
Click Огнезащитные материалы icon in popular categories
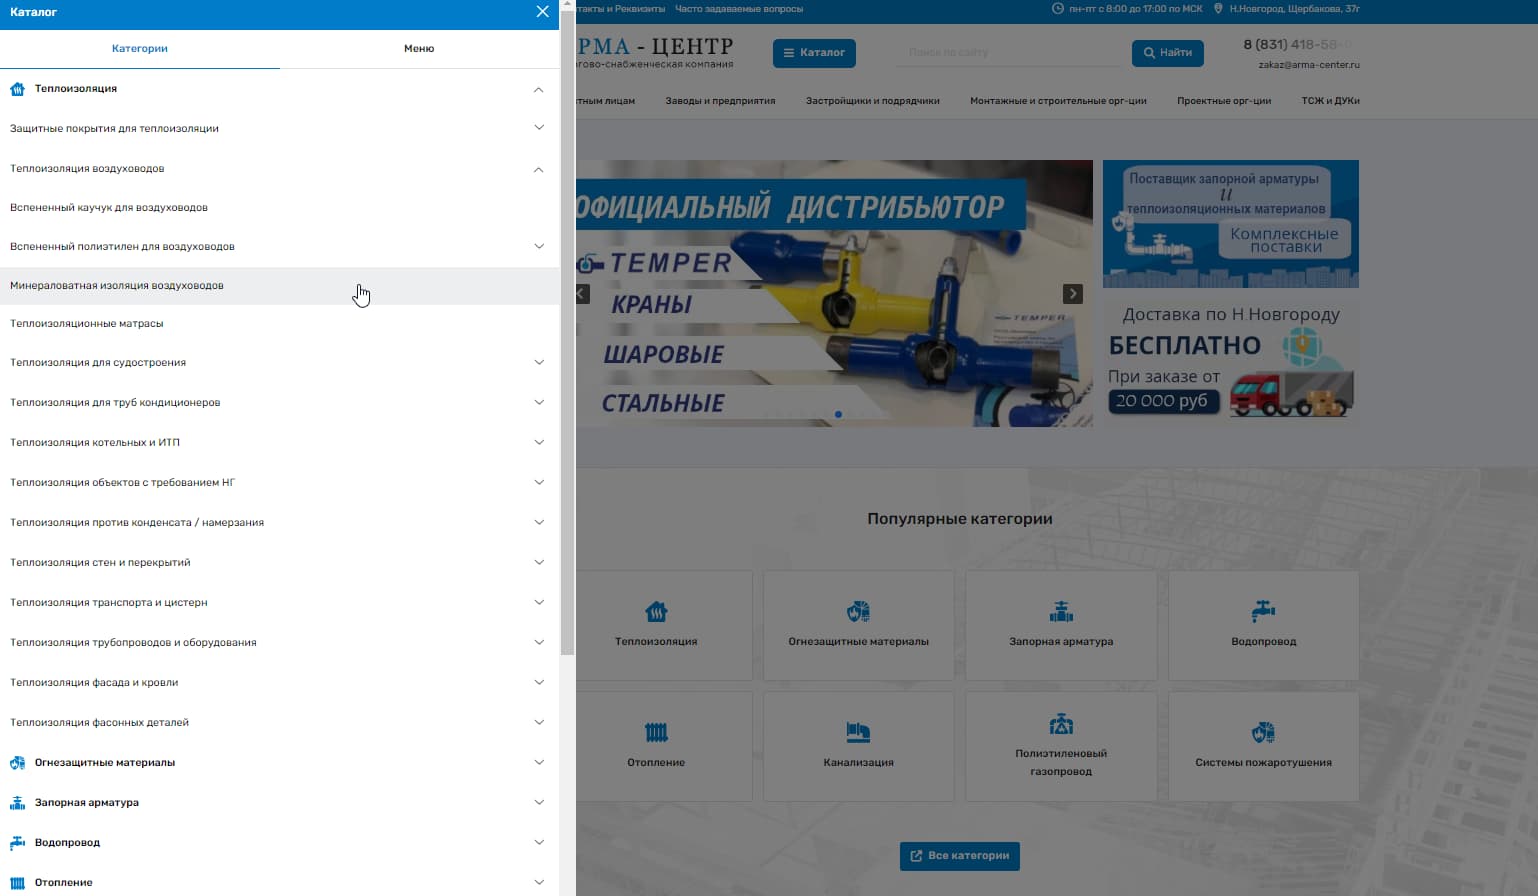coord(858,611)
